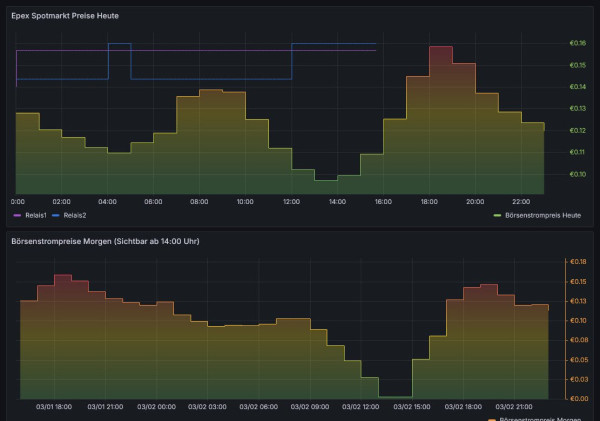600x421 pixels.
Task: Toggle Börsenstrompreis Heute legend entry
Action: point(542,215)
